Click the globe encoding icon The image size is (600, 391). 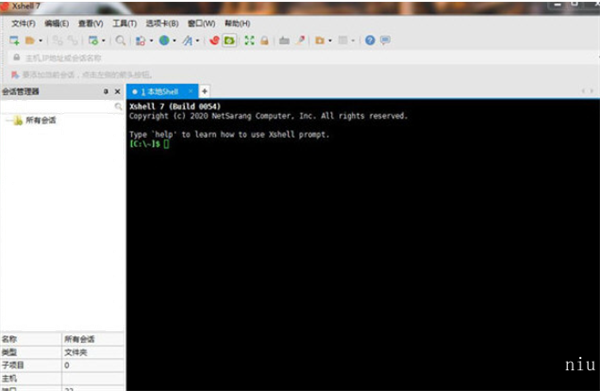(x=164, y=40)
